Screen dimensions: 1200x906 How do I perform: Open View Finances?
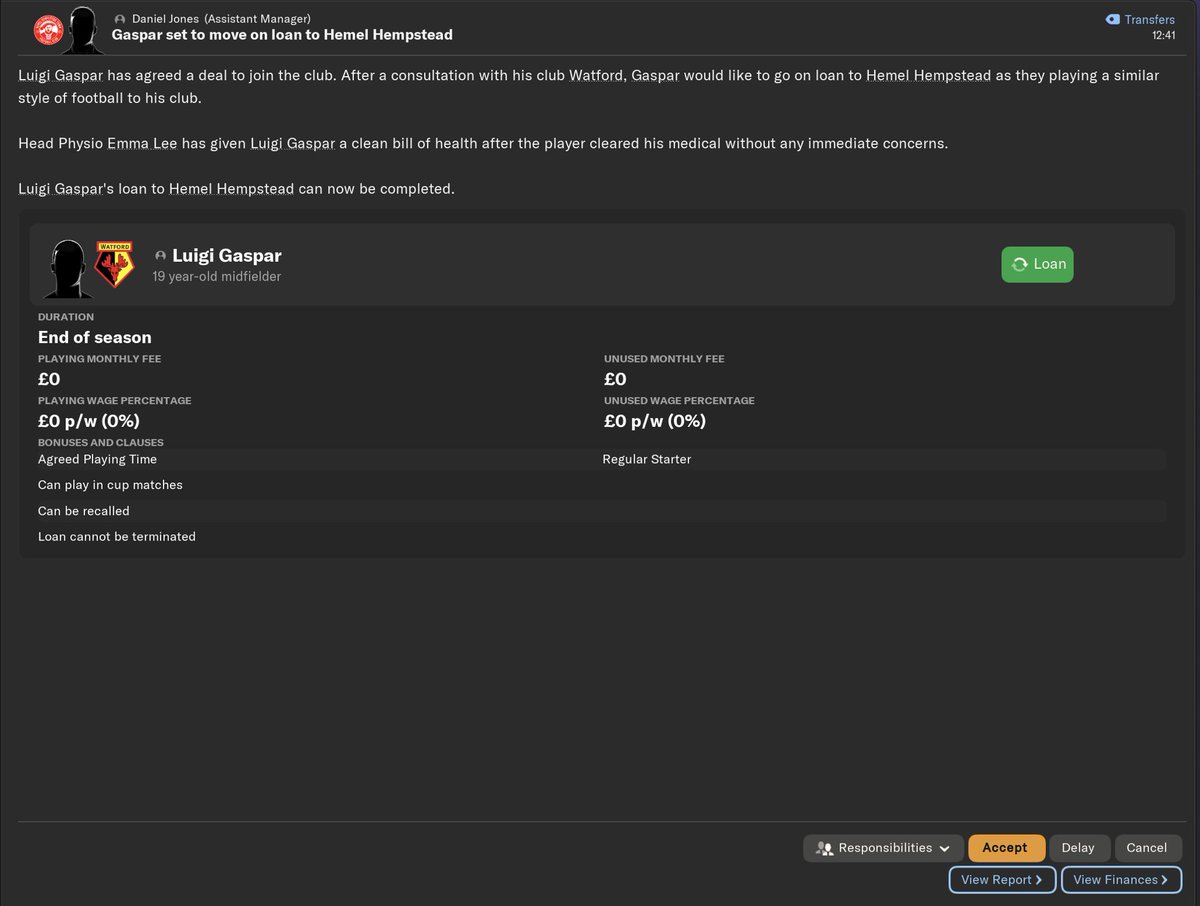point(1121,880)
